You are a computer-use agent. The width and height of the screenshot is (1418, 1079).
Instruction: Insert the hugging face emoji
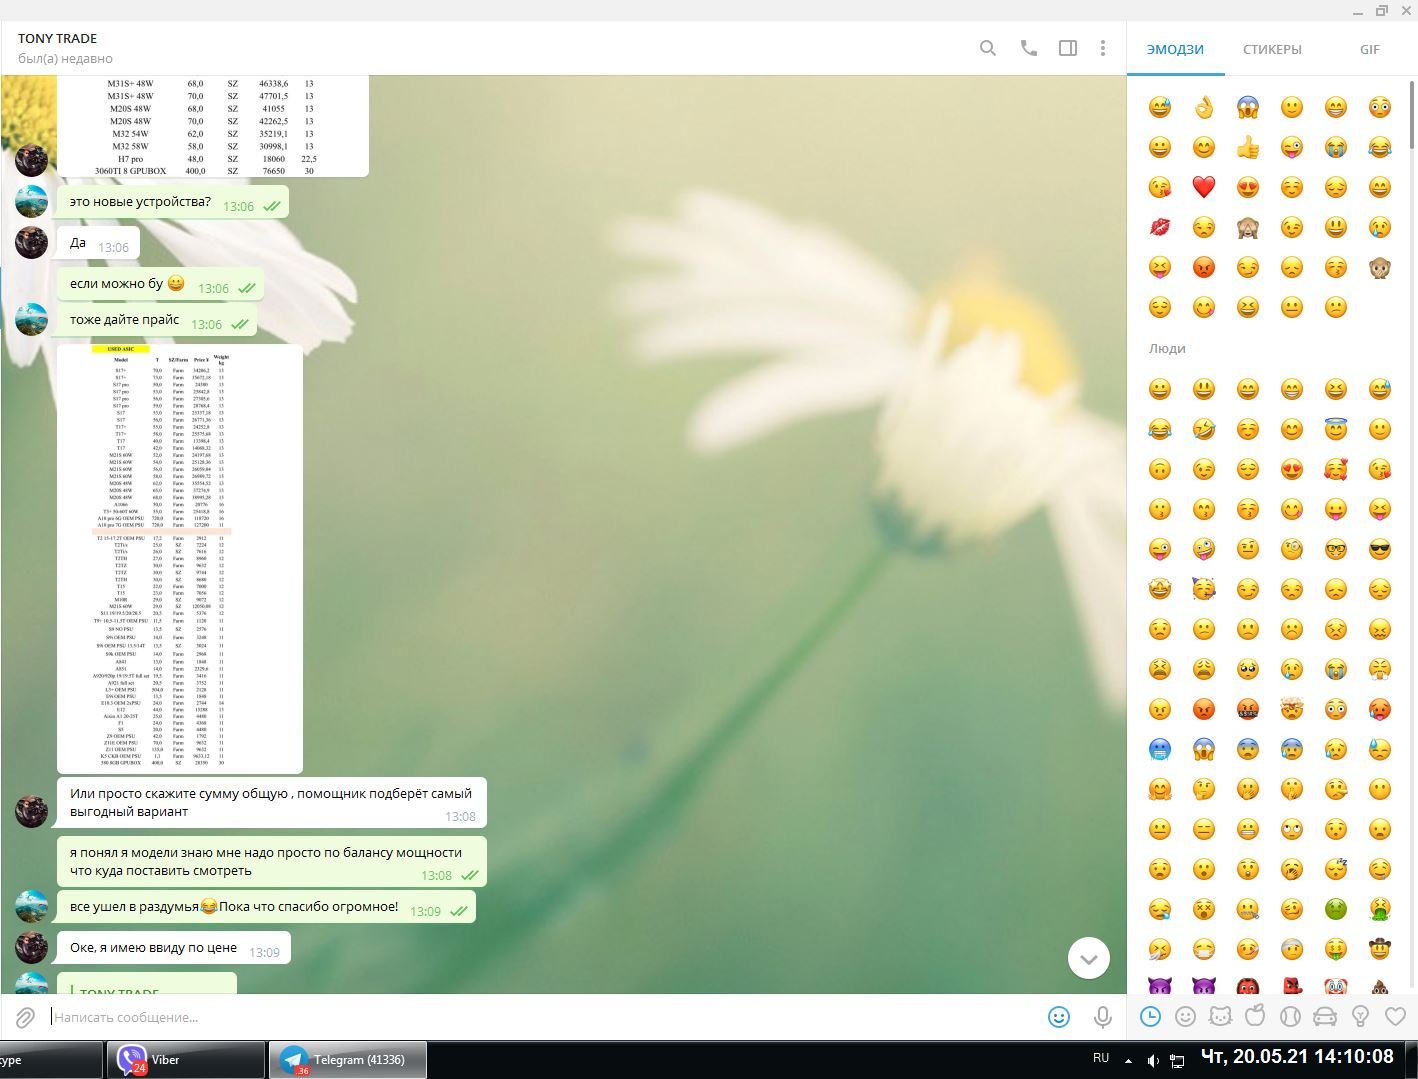coord(1160,789)
